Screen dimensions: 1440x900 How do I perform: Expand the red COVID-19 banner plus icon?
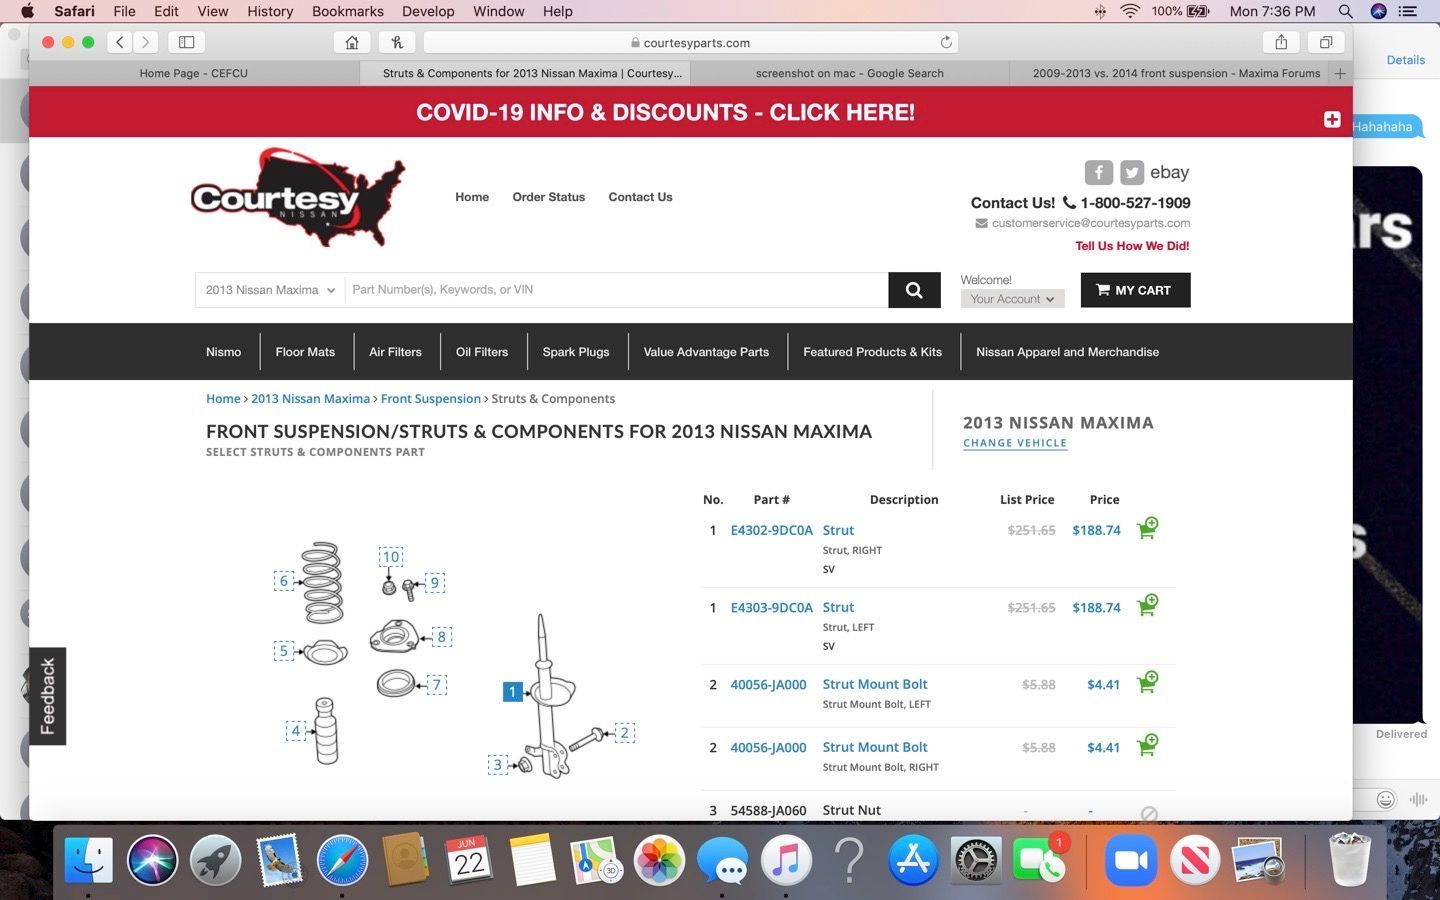point(1331,119)
